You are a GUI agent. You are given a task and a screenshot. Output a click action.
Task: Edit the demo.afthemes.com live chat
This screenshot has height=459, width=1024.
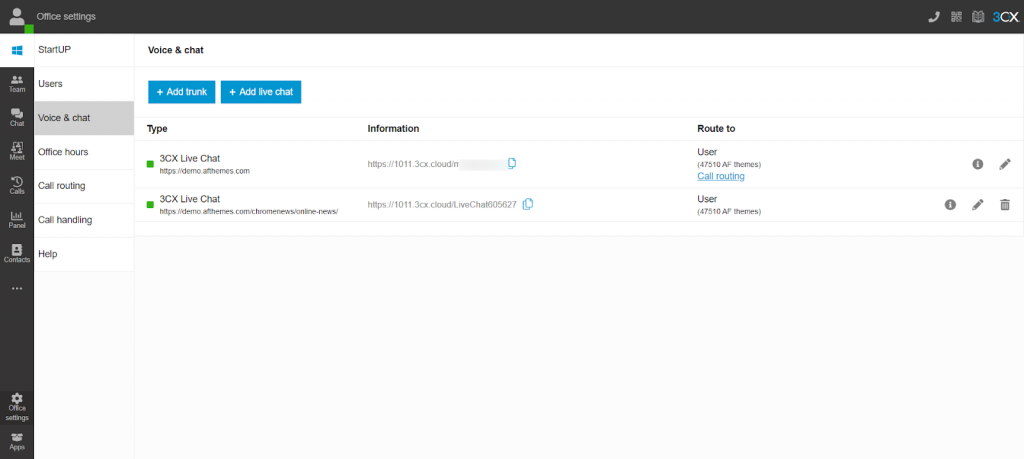tap(1005, 165)
